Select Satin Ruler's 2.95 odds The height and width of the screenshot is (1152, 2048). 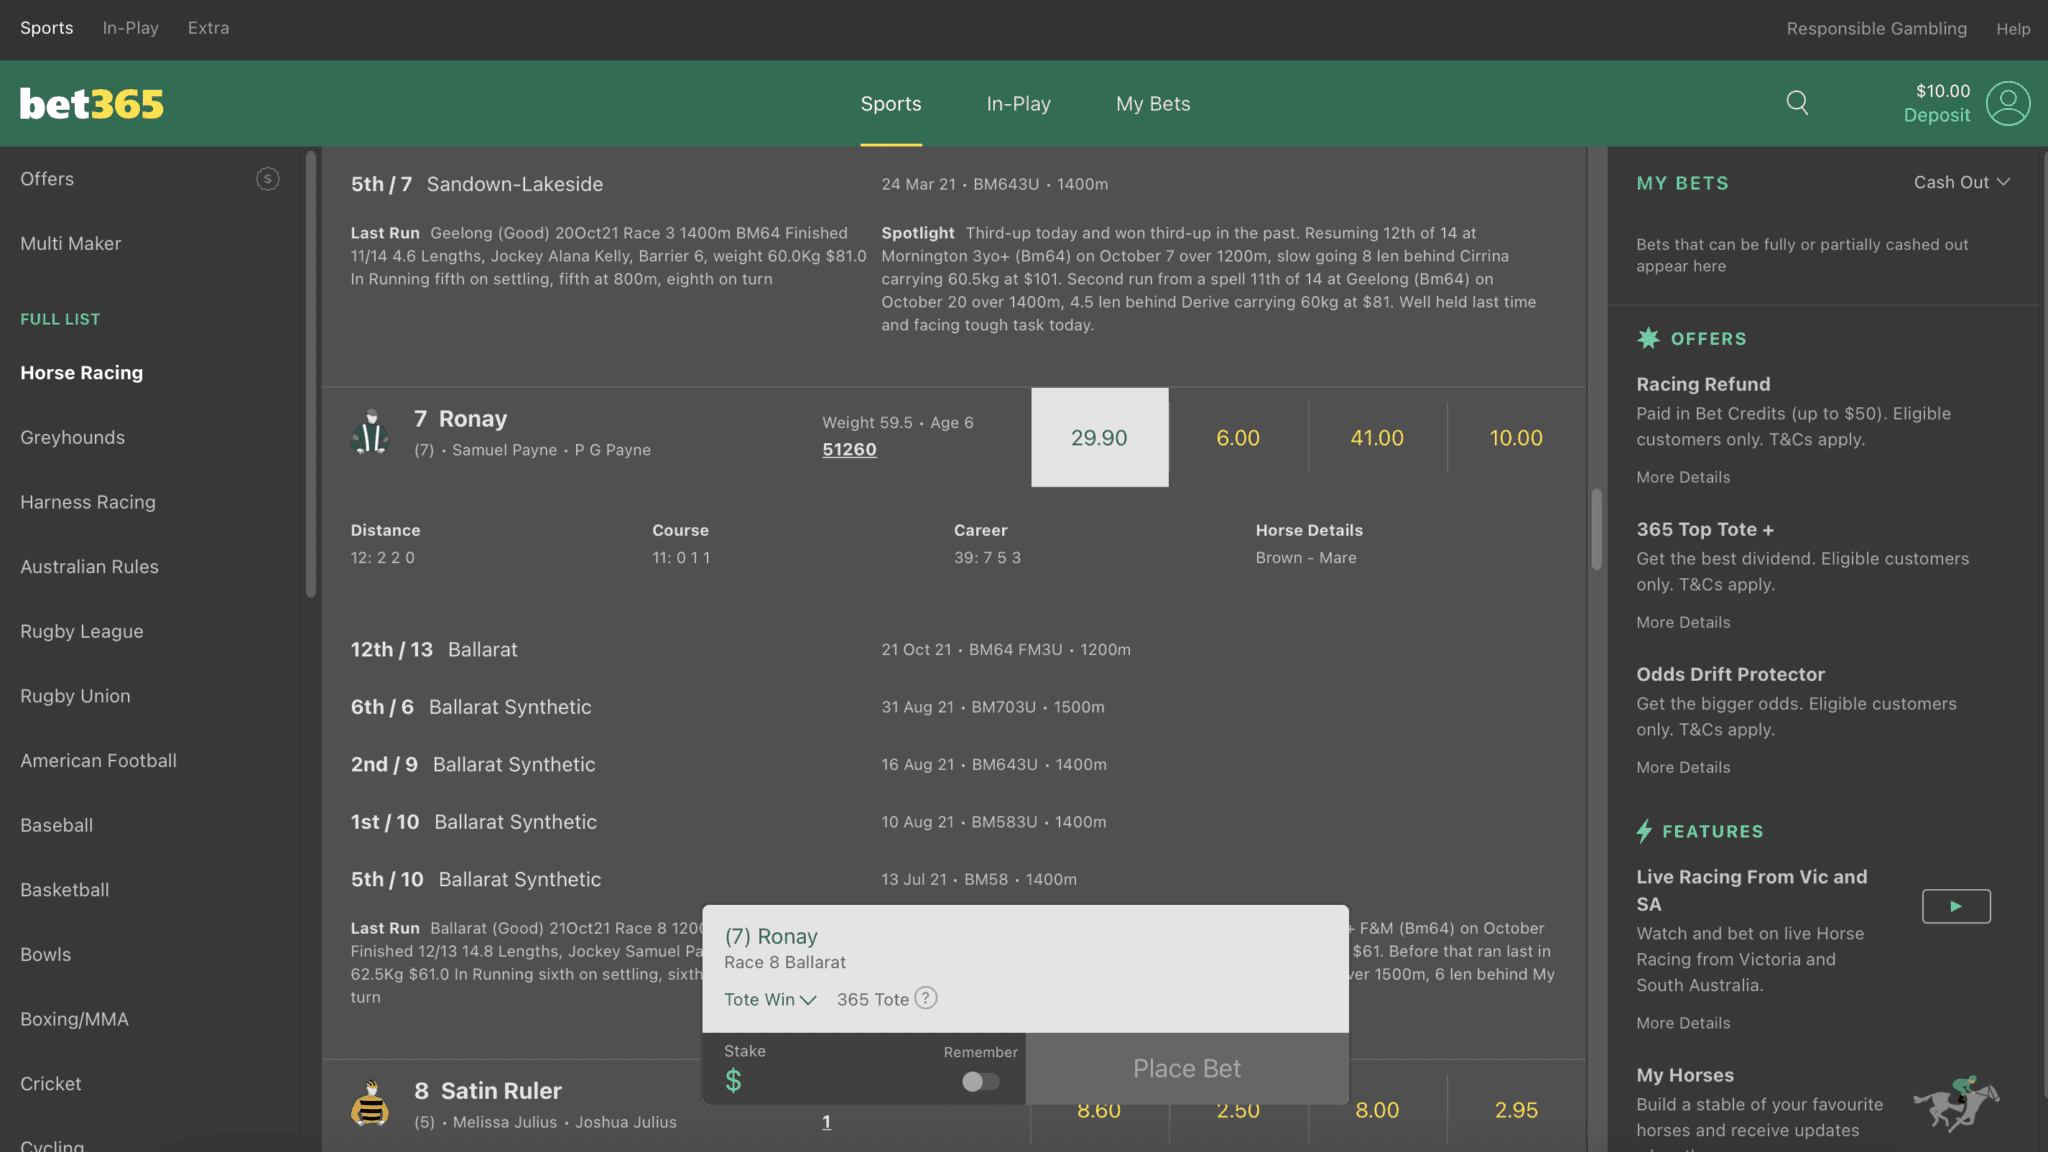[1516, 1110]
